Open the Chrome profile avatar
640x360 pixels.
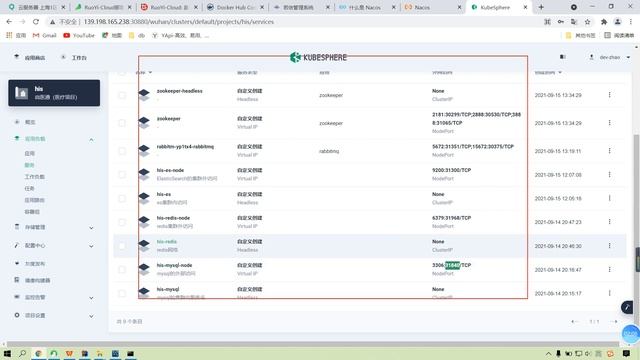[618, 22]
